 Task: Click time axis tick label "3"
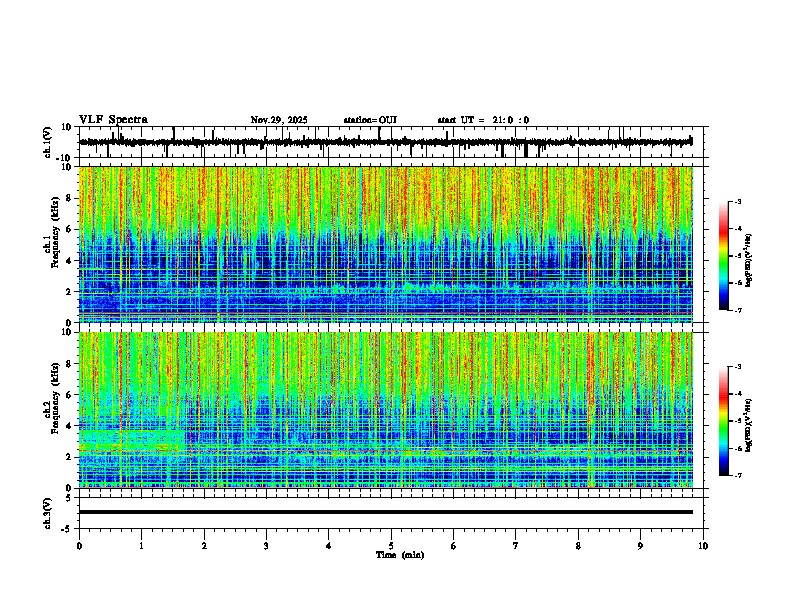click(266, 546)
